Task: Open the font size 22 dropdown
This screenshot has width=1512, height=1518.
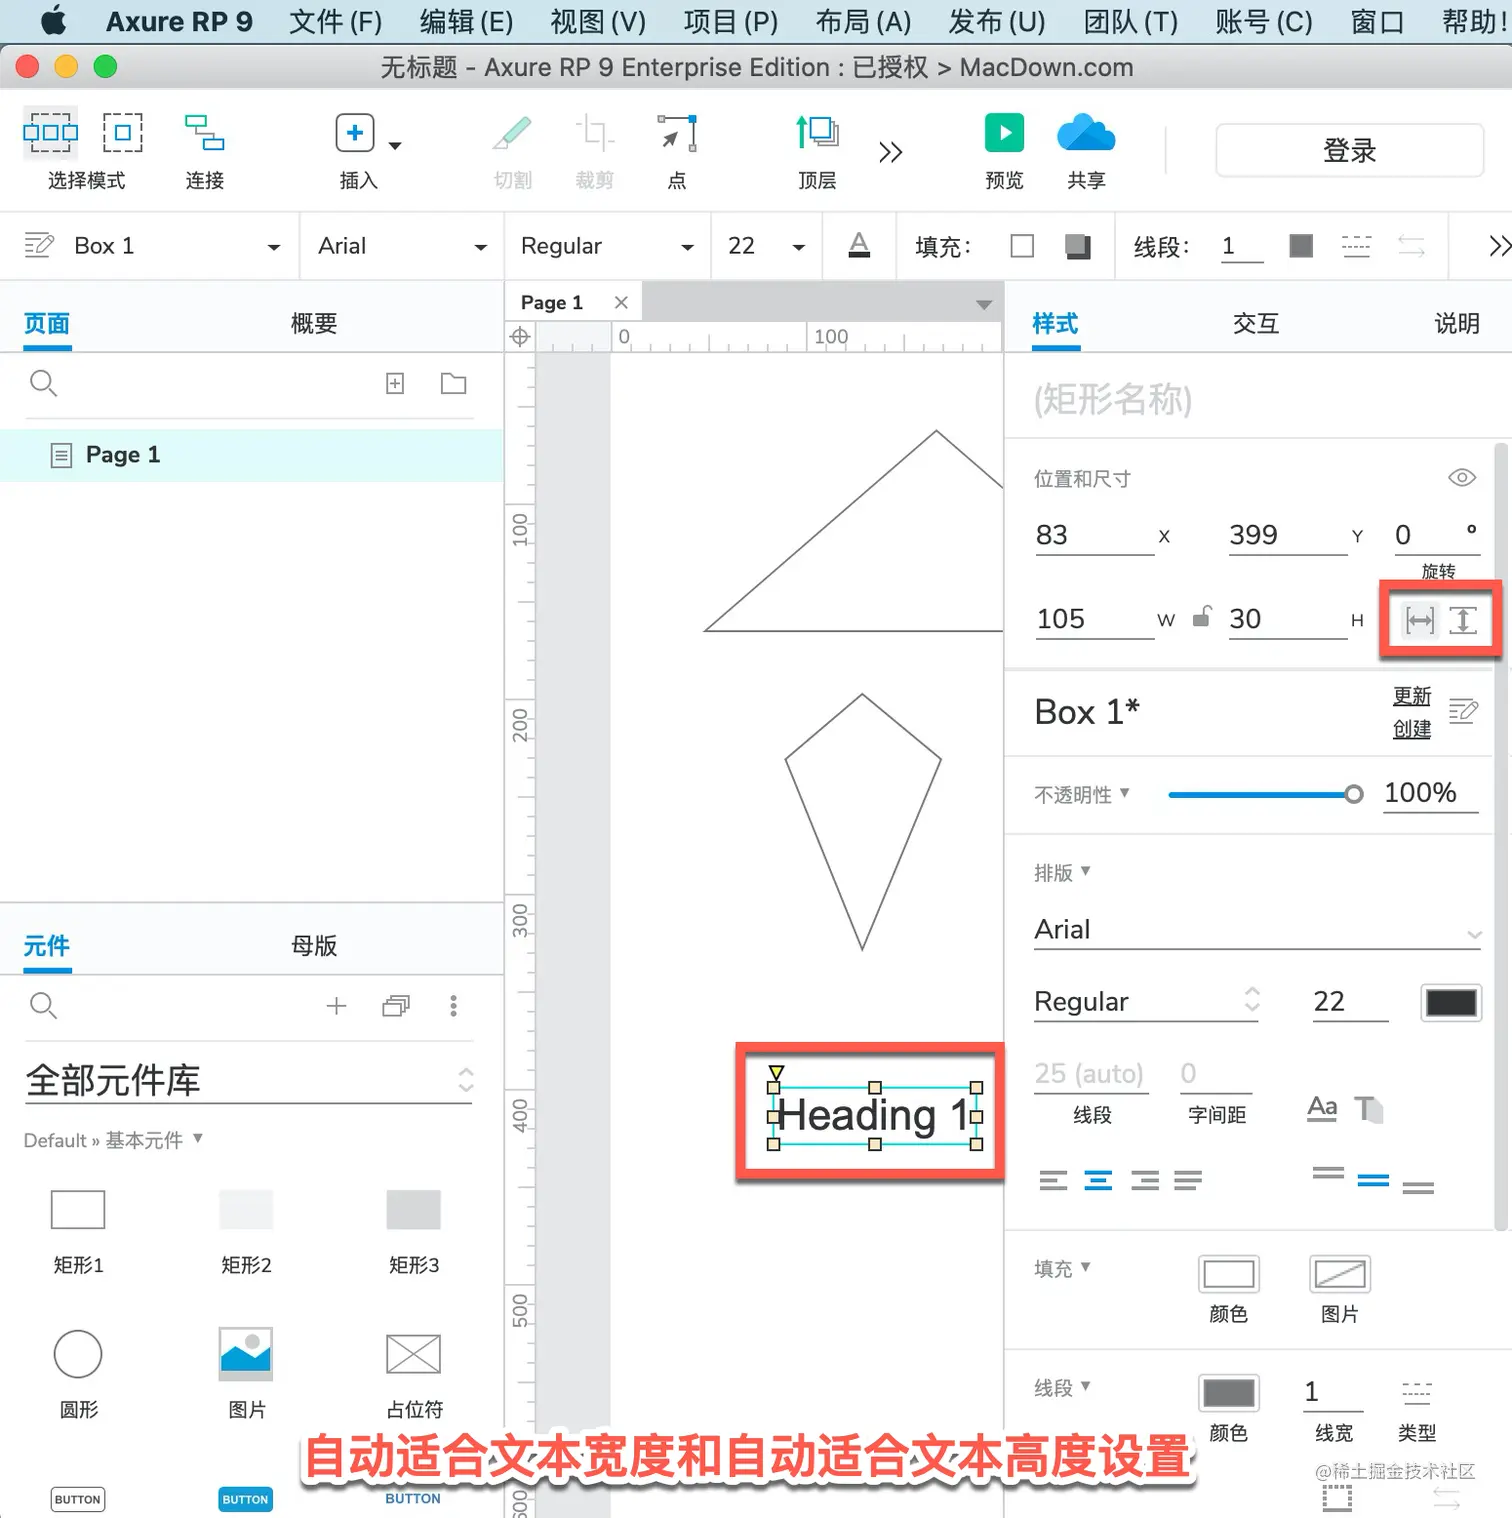Action: coord(798,247)
